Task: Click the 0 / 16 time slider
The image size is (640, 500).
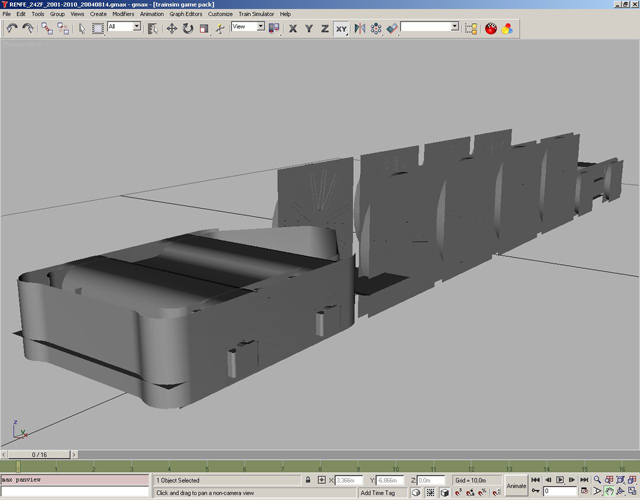Action: (39, 454)
